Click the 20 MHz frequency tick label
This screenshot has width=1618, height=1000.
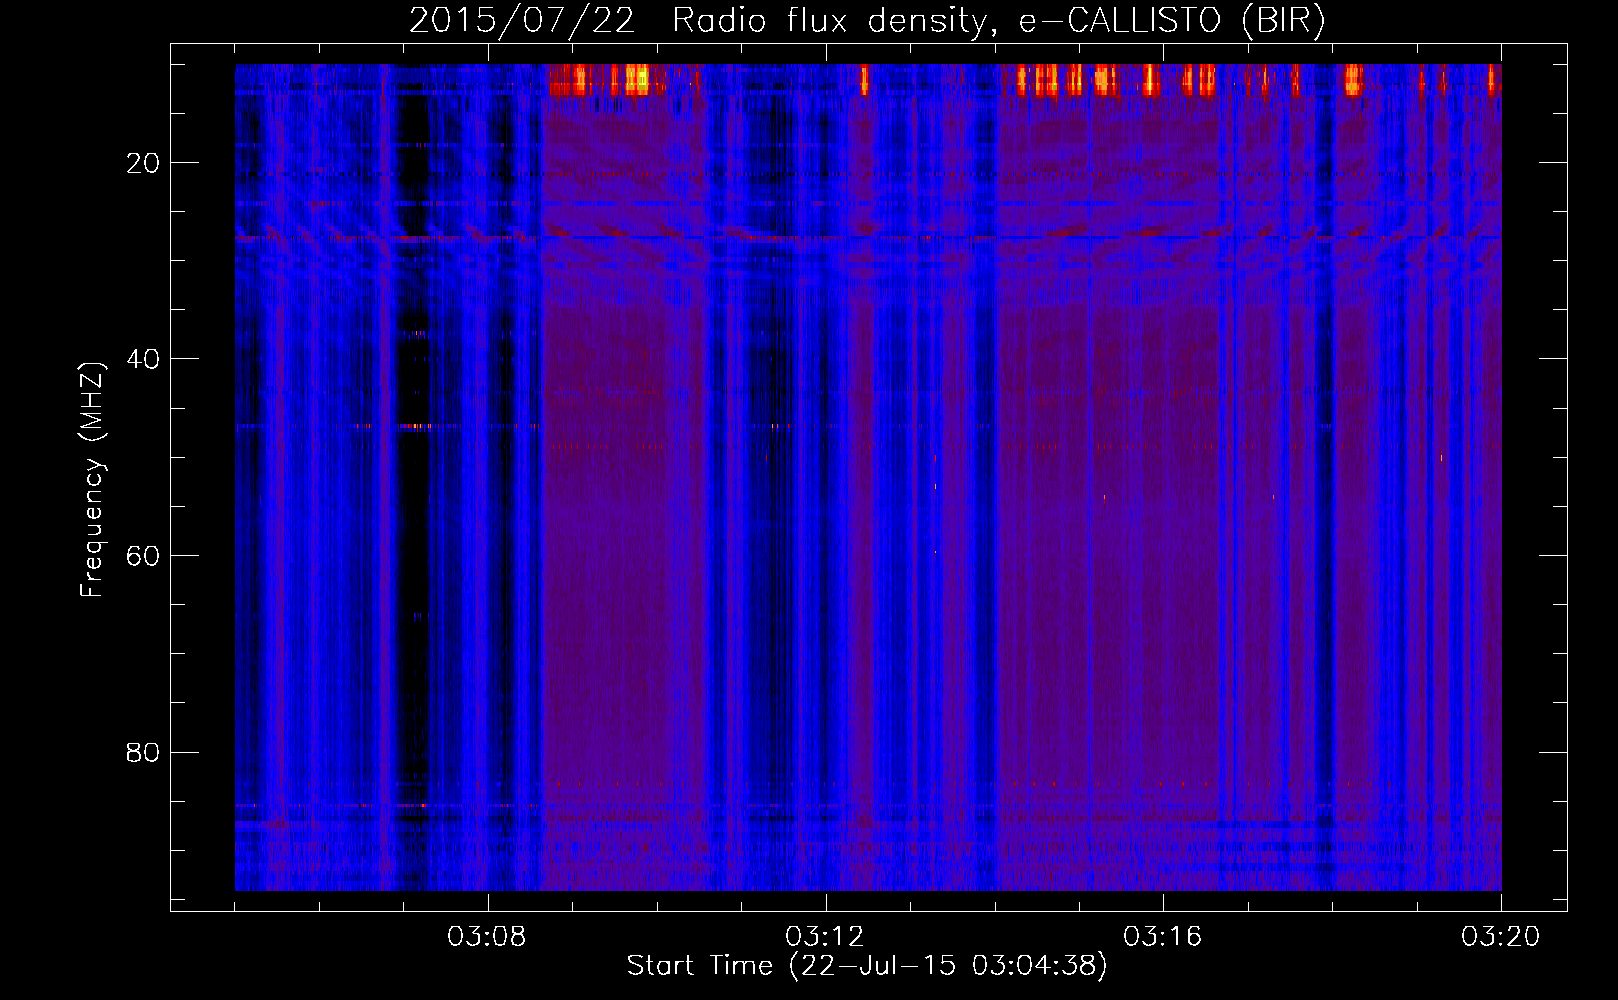pyautogui.click(x=143, y=163)
